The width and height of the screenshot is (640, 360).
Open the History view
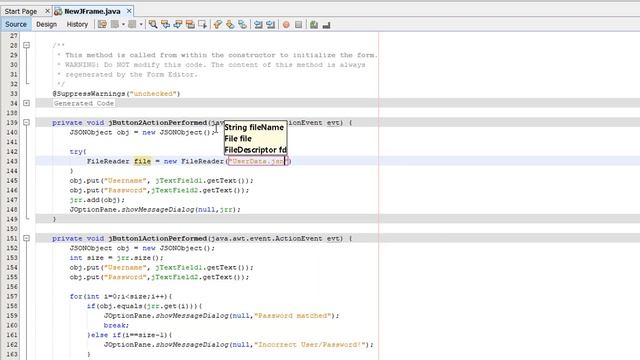coord(77,24)
